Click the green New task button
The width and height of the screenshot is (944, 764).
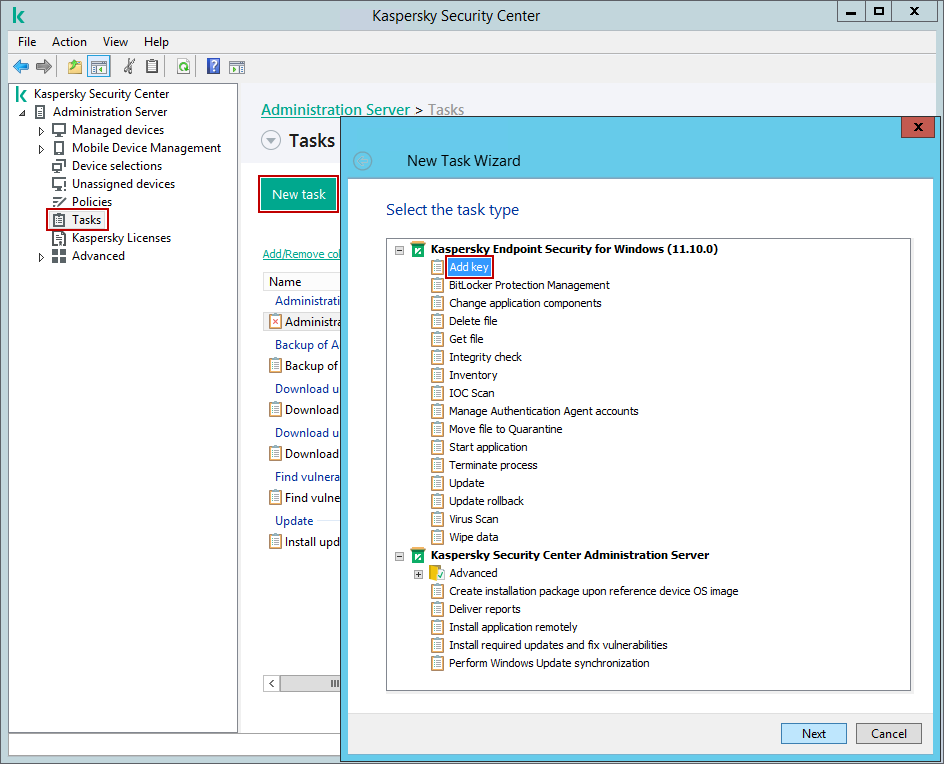[298, 194]
